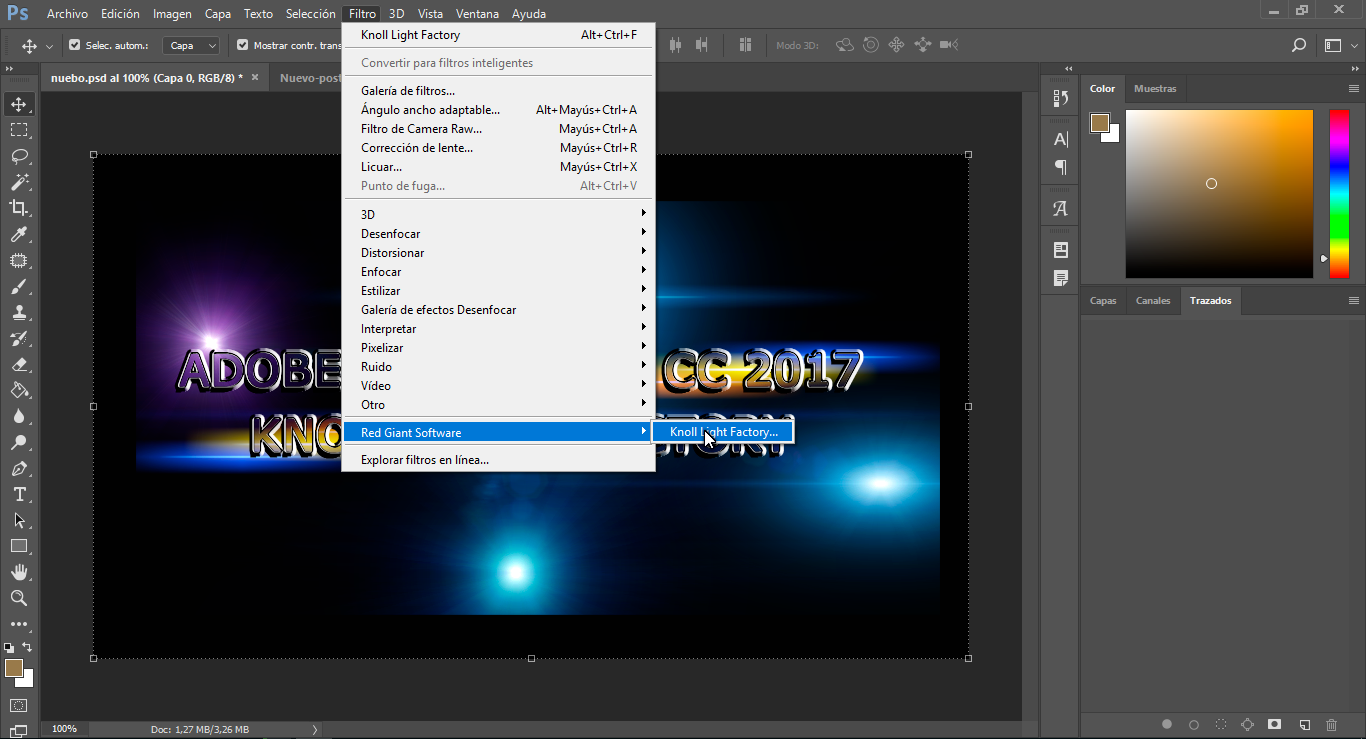
Task: Toggle the Selec. autom. checkbox
Action: [74, 45]
